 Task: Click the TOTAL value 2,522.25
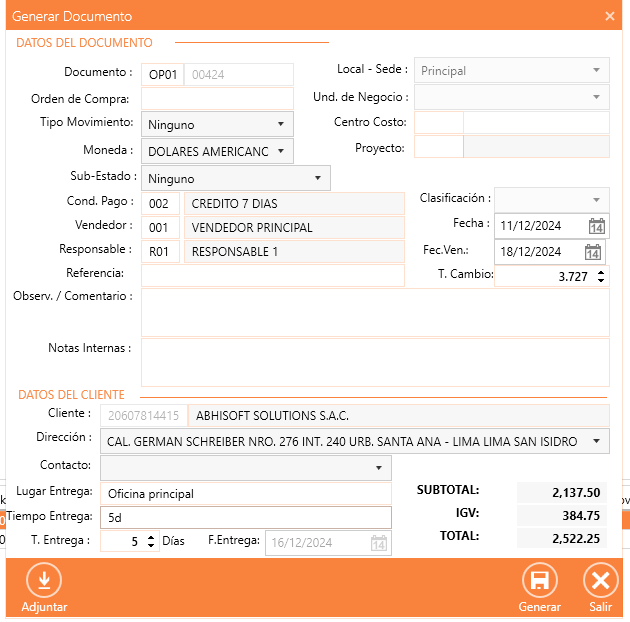[562, 538]
